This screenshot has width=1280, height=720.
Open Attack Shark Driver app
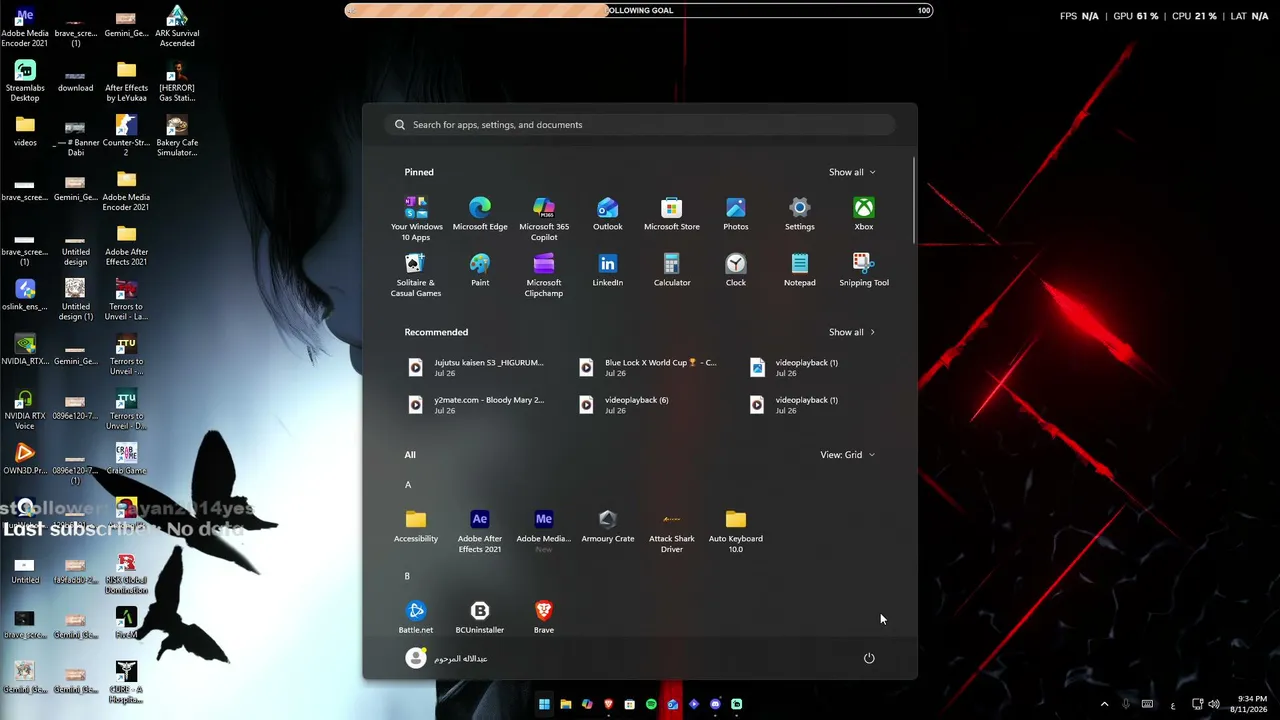[x=672, y=530]
